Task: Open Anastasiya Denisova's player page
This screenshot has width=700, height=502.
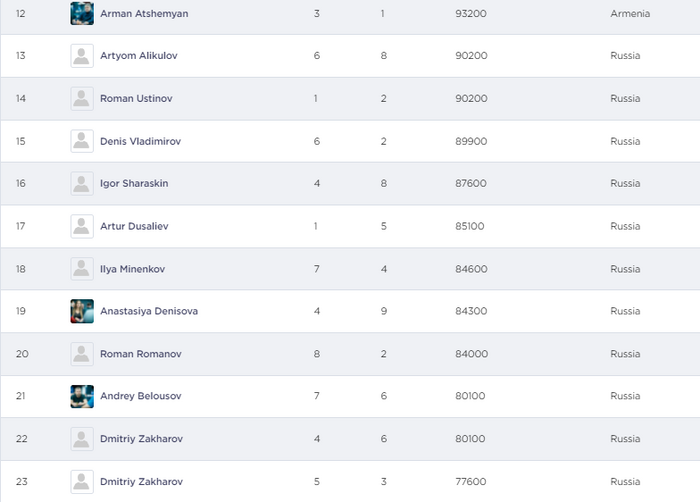Action: point(149,311)
